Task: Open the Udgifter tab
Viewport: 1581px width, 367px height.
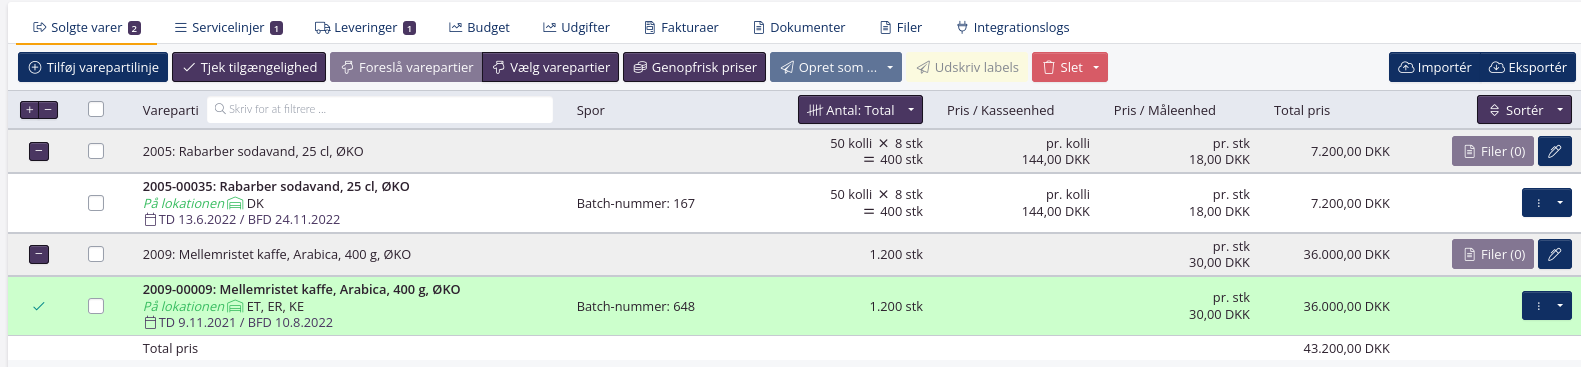Action: point(576,27)
